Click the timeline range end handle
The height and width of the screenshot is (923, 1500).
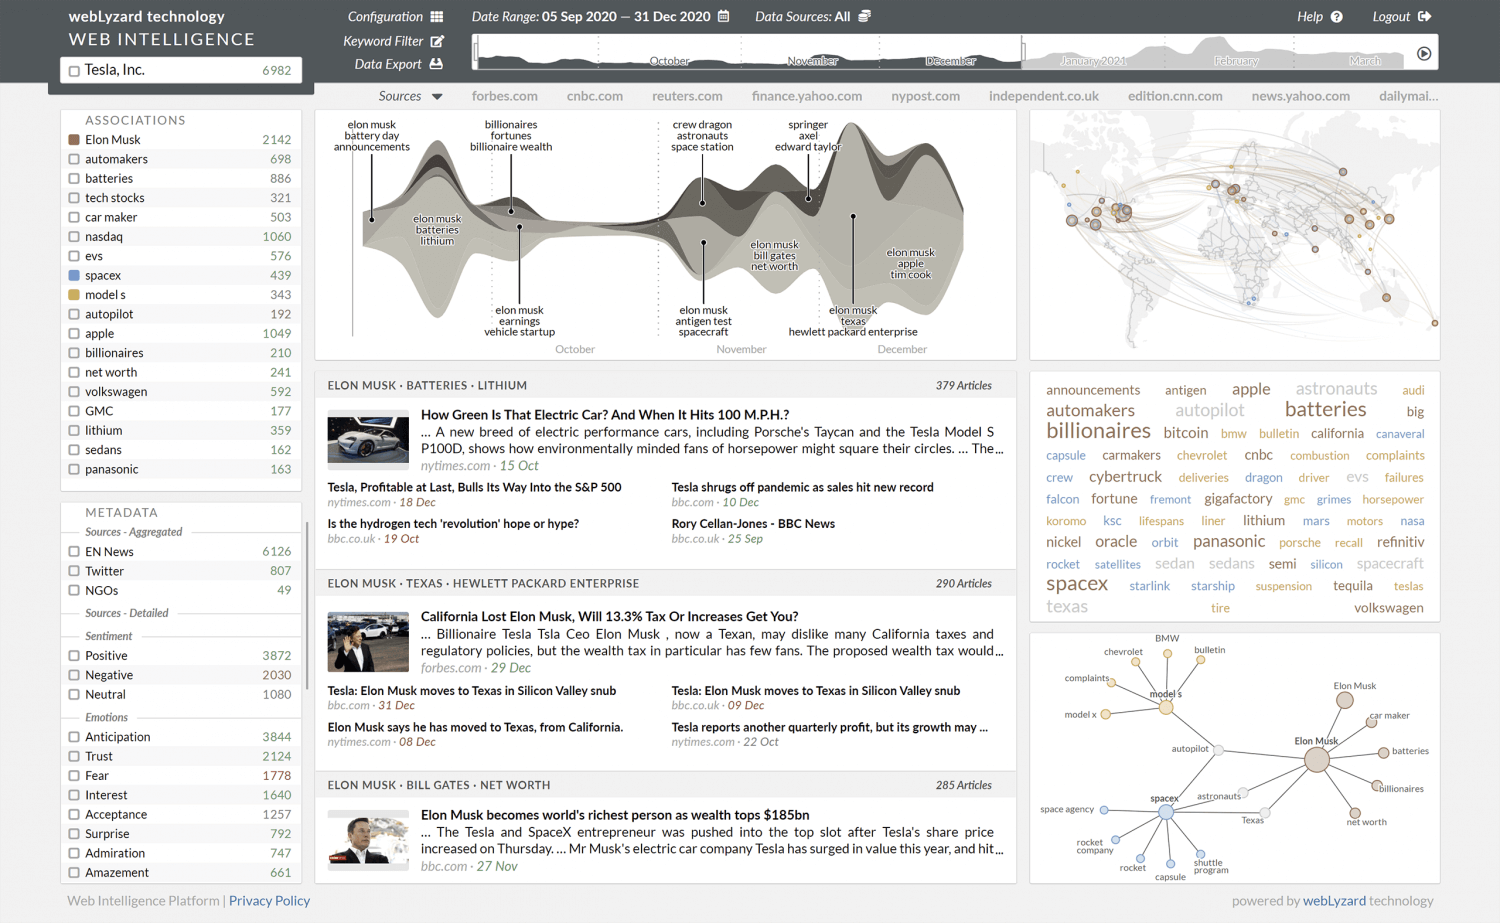tap(1022, 52)
